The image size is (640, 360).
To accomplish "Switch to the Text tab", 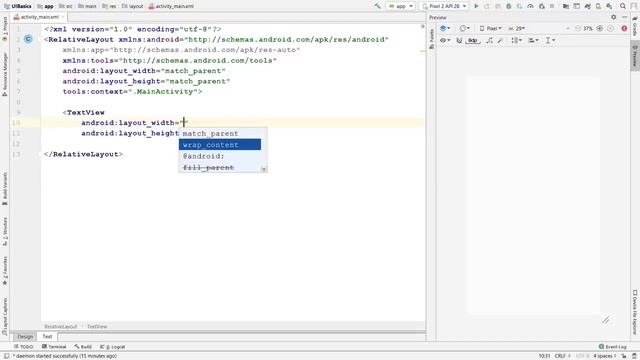I will (x=47, y=337).
